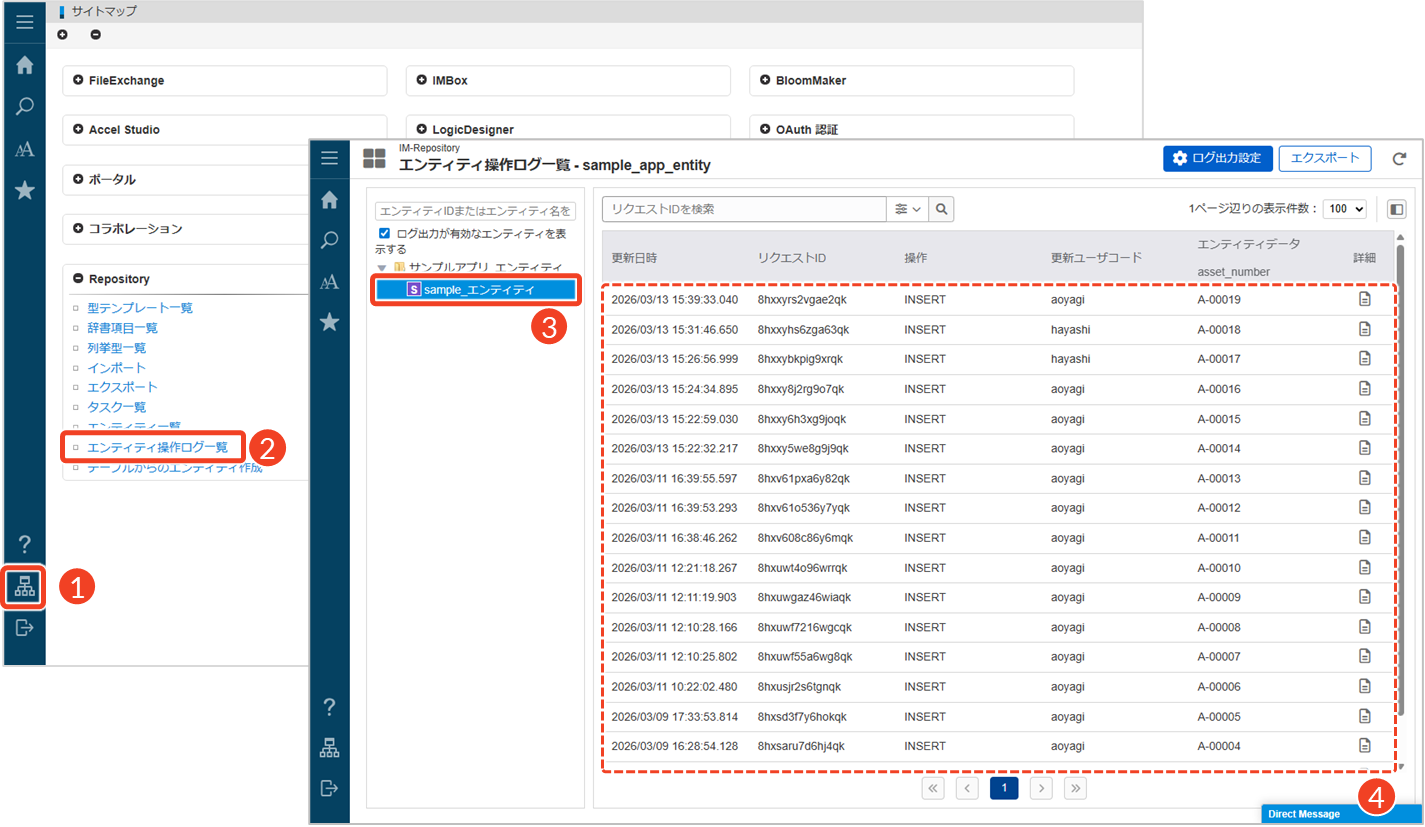The width and height of the screenshot is (1425, 827).
Task: Click the home icon in front window sidebar
Action: coord(329,200)
